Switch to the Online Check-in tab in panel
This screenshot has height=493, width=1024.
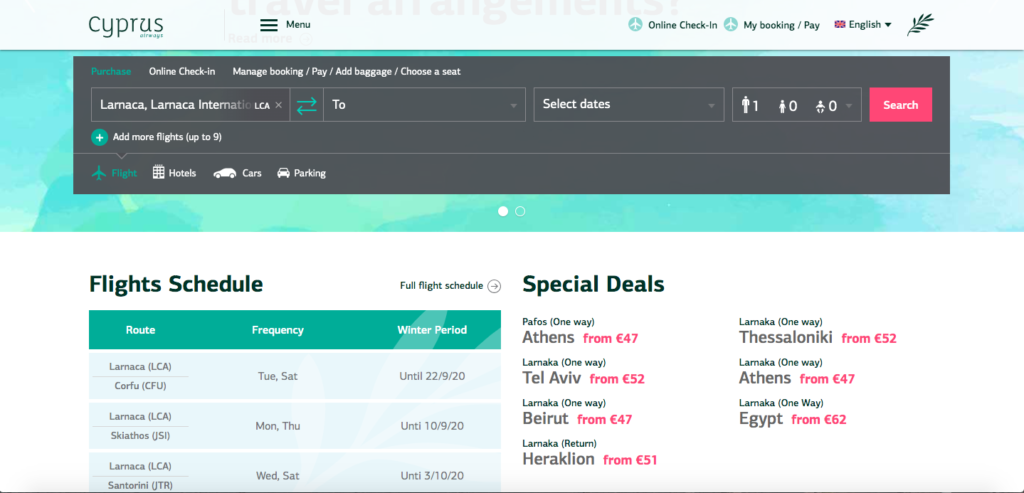tap(182, 71)
